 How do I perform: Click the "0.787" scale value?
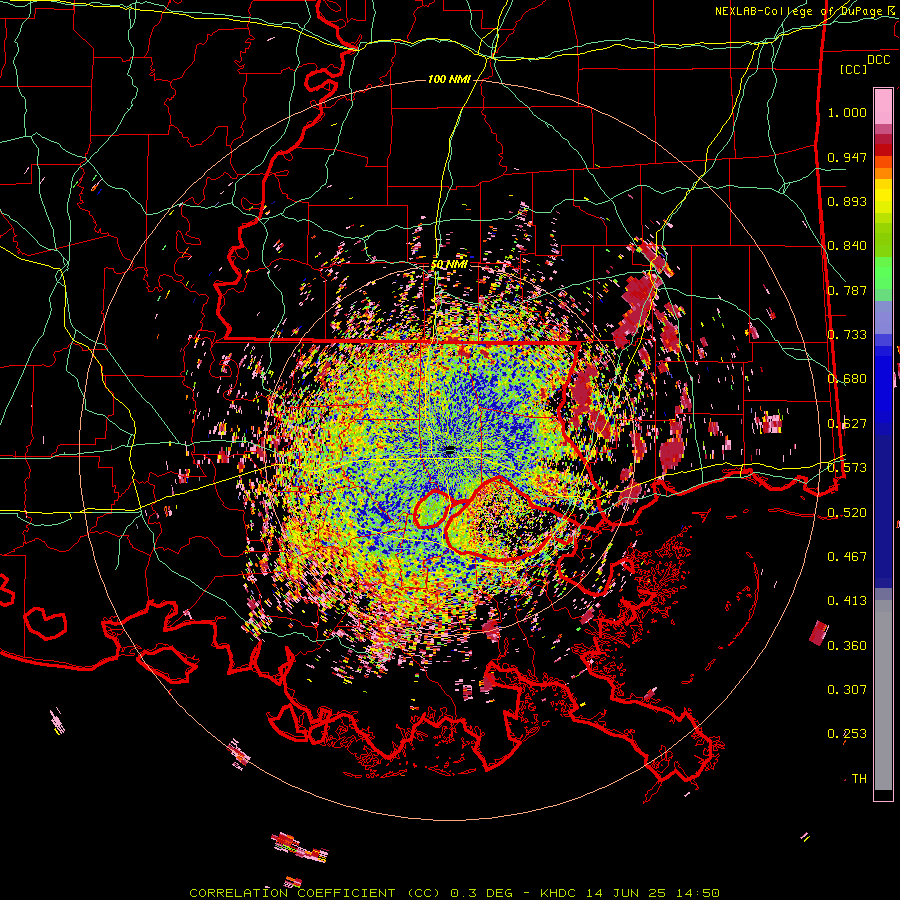tap(847, 290)
